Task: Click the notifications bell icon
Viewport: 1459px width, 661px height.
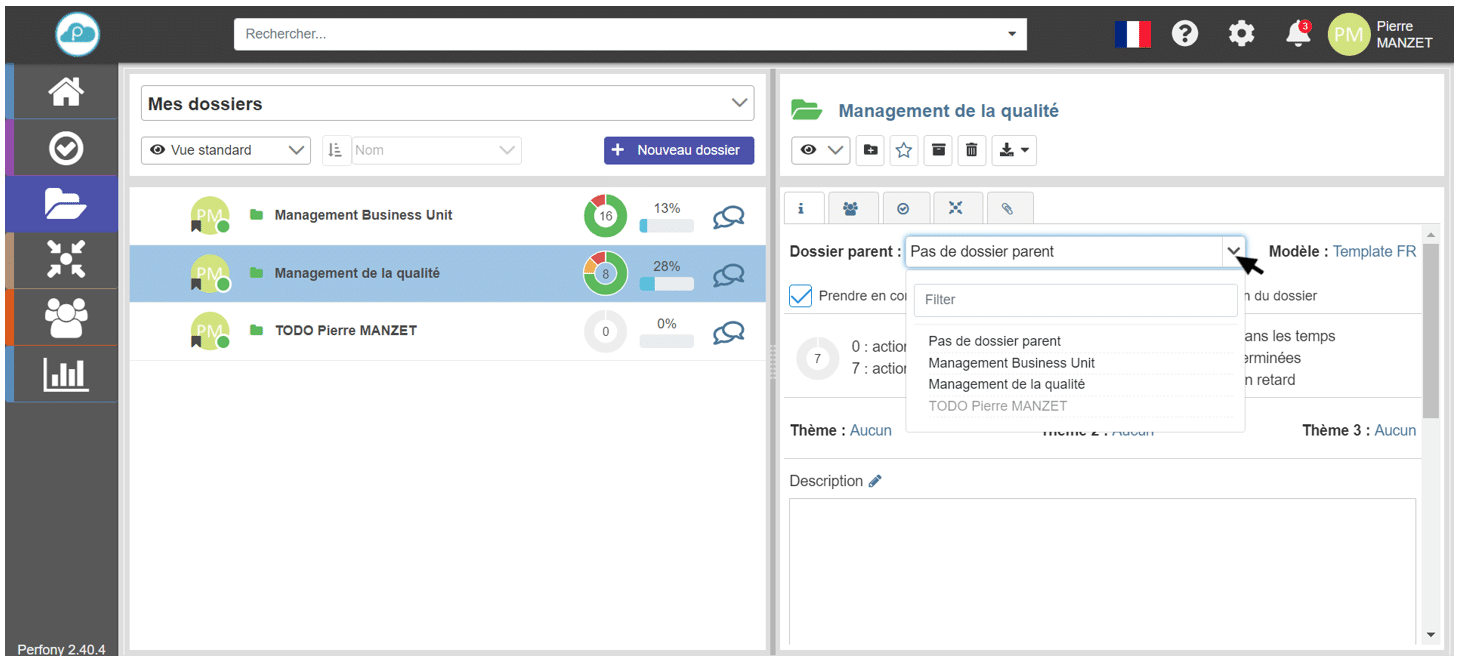Action: tap(1298, 34)
